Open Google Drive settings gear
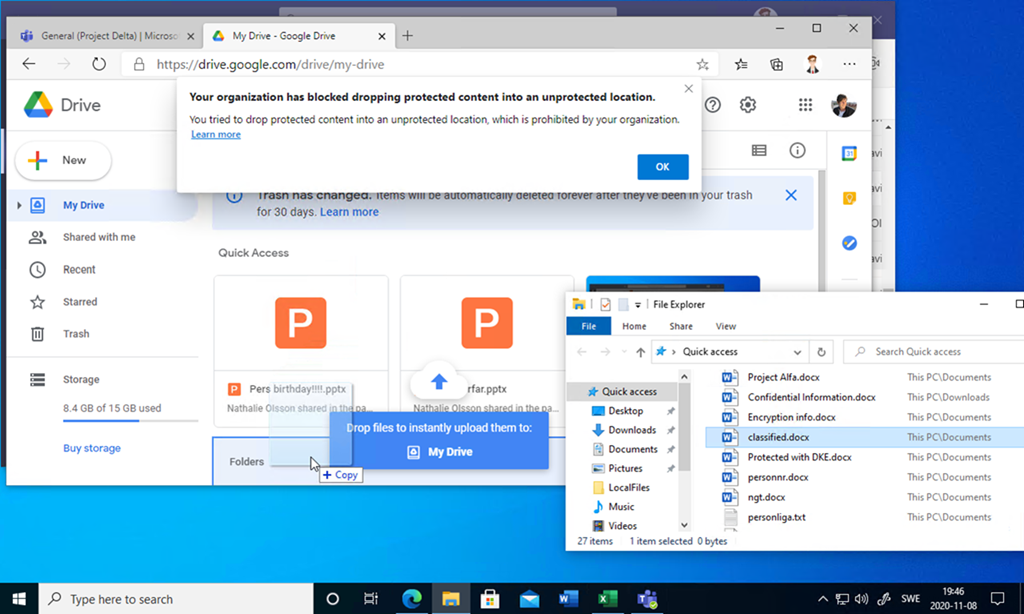 pos(747,105)
